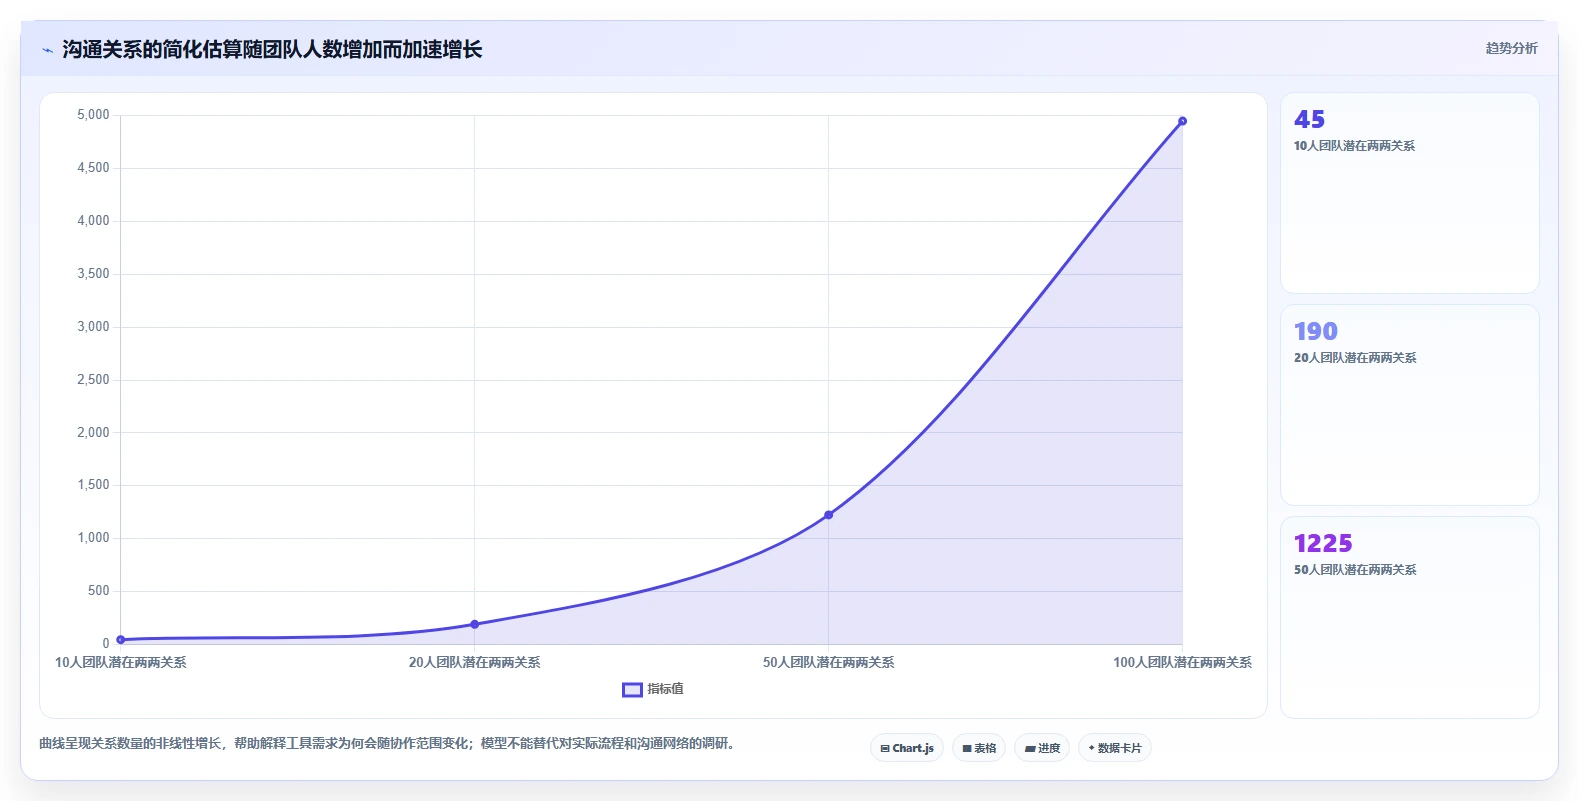Screen dimensions: 1579x801
Task: Click the 50-person team data point on the chart line
Action: tap(828, 515)
